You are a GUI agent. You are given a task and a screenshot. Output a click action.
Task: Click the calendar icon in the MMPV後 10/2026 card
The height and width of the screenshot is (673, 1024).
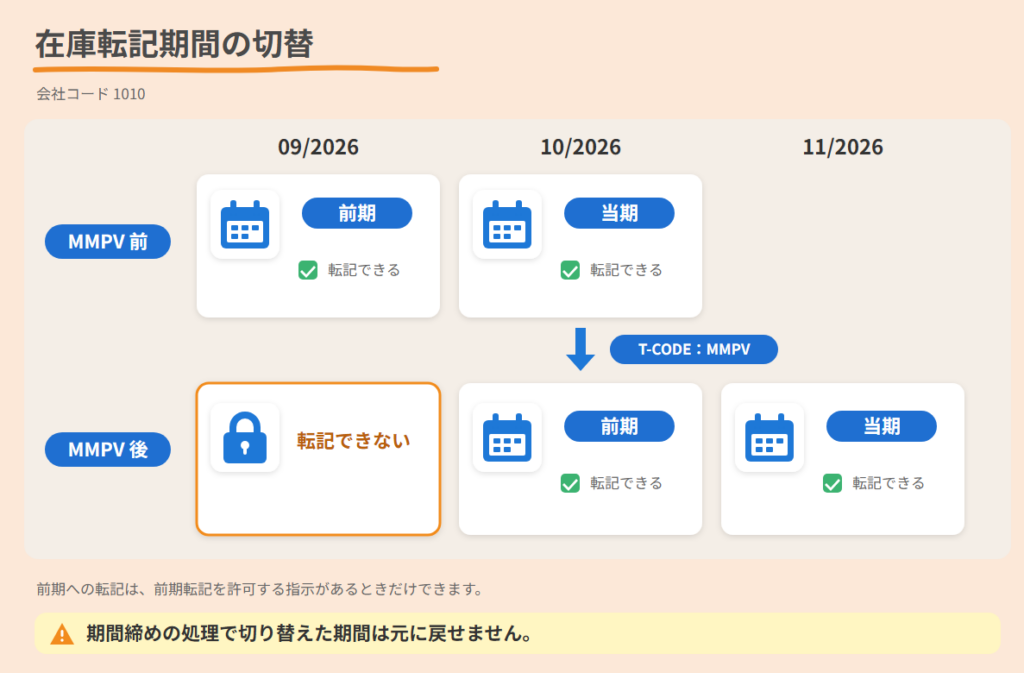click(507, 437)
